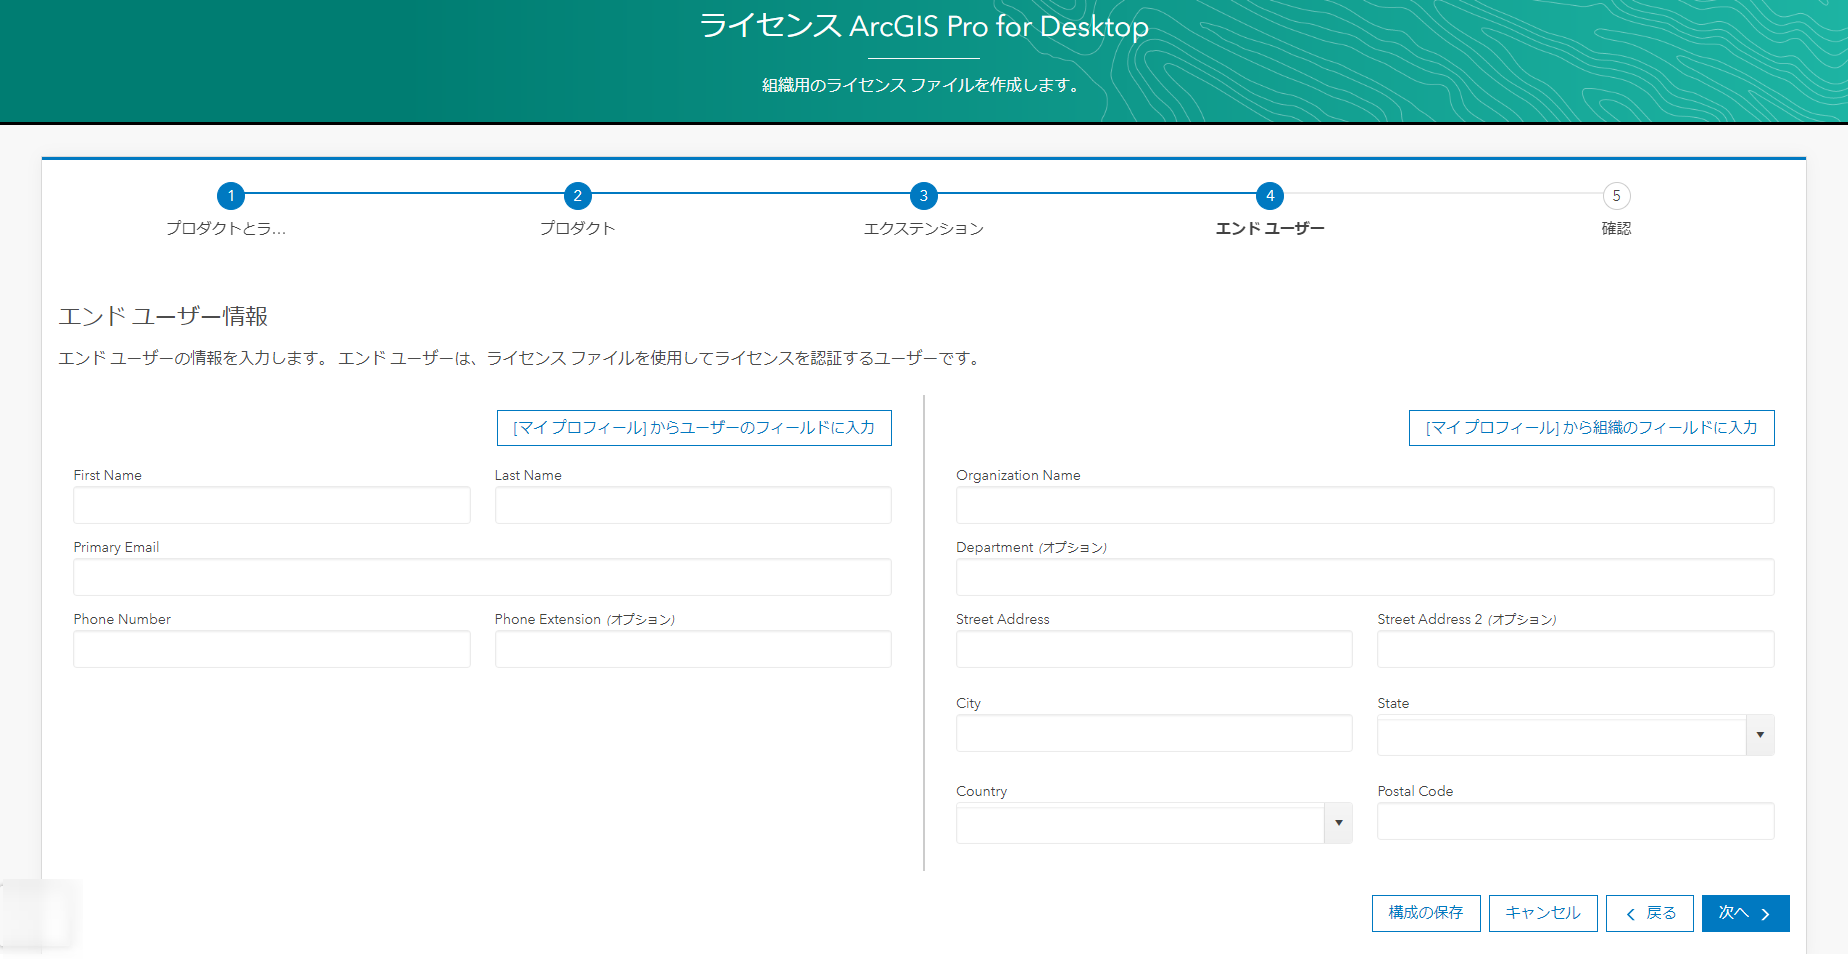Click the エンド ユーザー情報 heading

(x=163, y=316)
